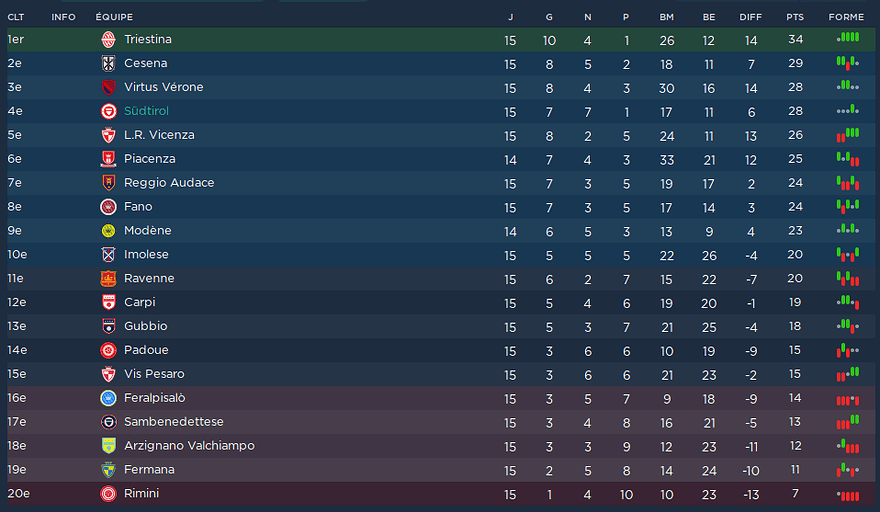
Task: Select the Rimini club crest
Action: (x=108, y=494)
